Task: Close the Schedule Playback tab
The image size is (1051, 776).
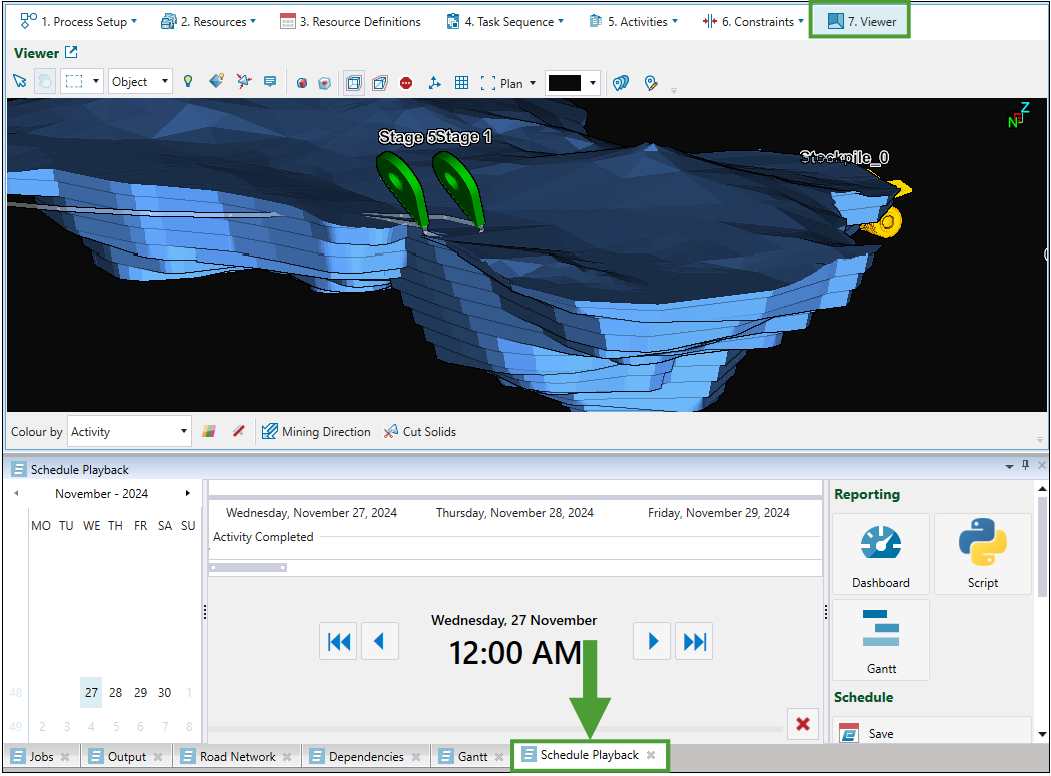Action: coord(652,755)
